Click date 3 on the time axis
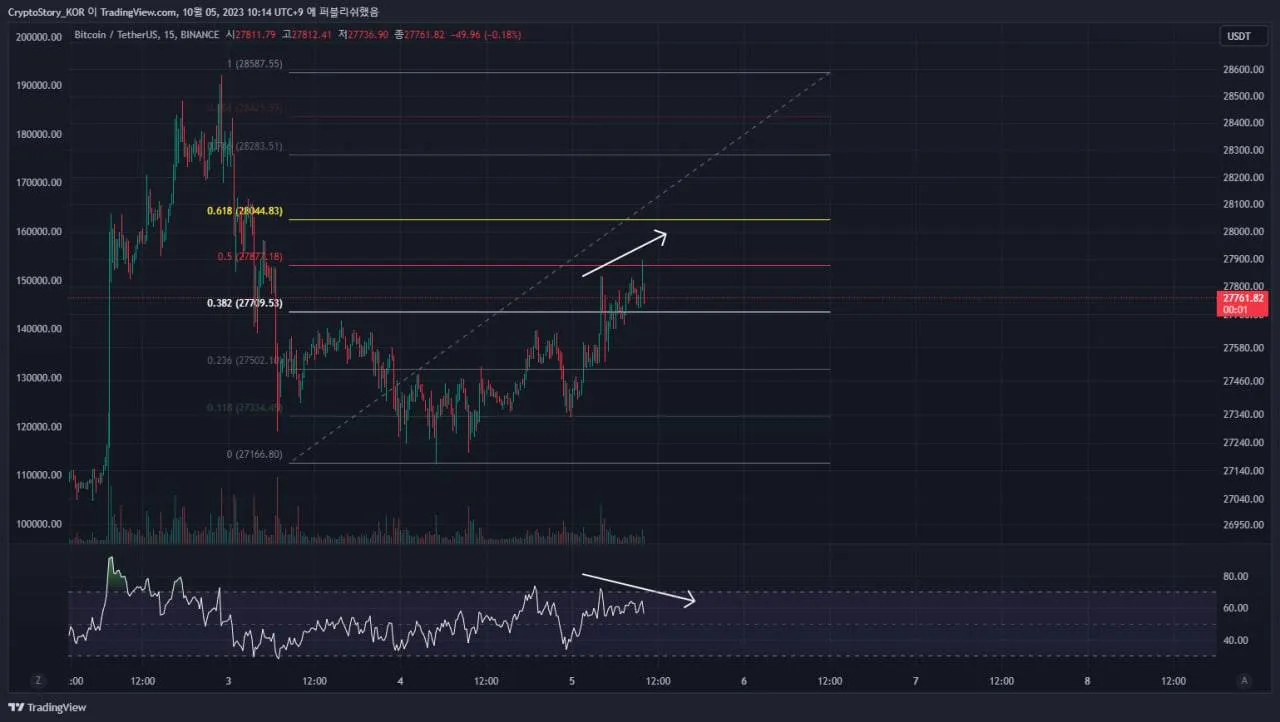 pos(229,681)
